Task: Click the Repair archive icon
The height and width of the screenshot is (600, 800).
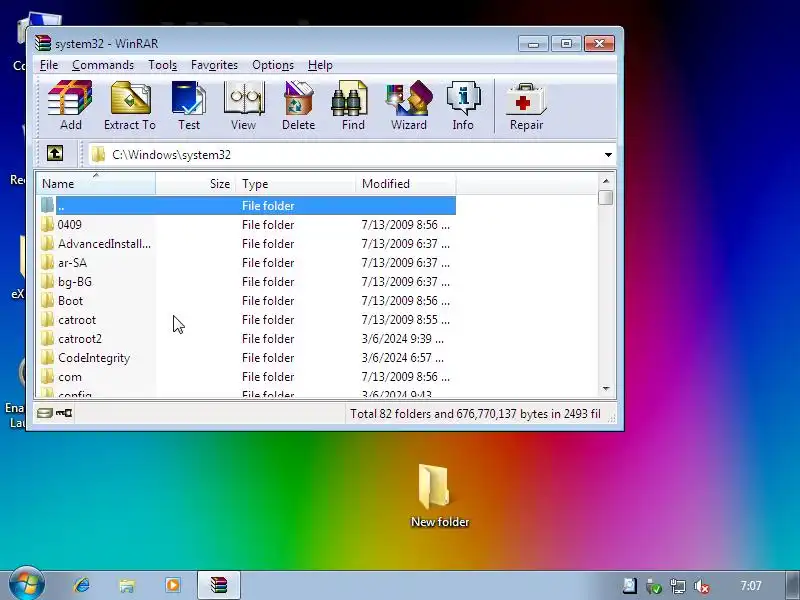Action: pyautogui.click(x=527, y=106)
